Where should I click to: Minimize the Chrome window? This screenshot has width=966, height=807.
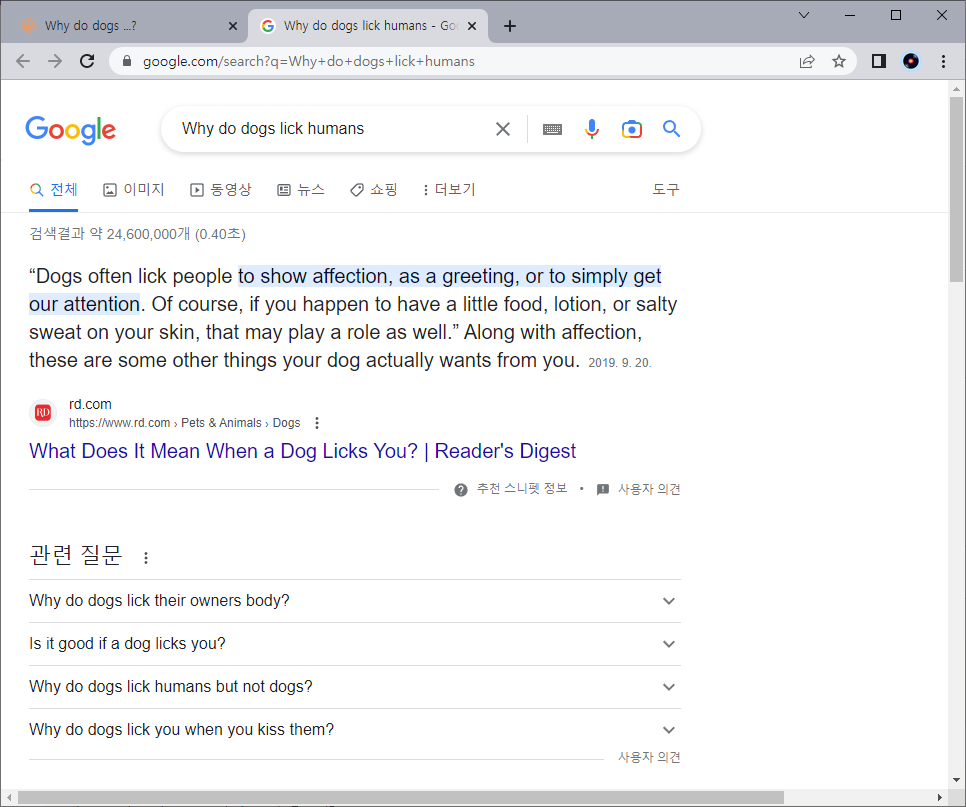pyautogui.click(x=850, y=15)
